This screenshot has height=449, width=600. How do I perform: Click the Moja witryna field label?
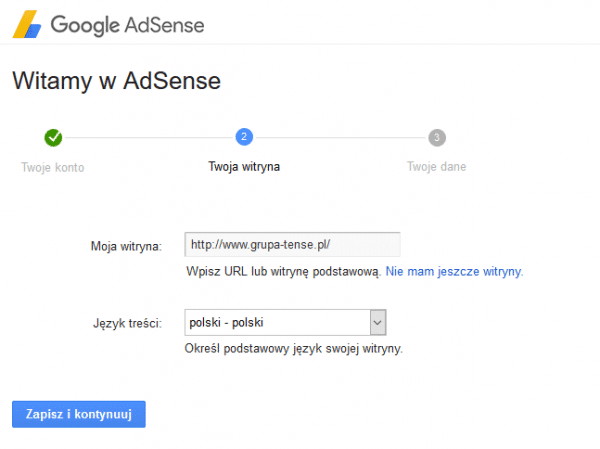click(126, 246)
